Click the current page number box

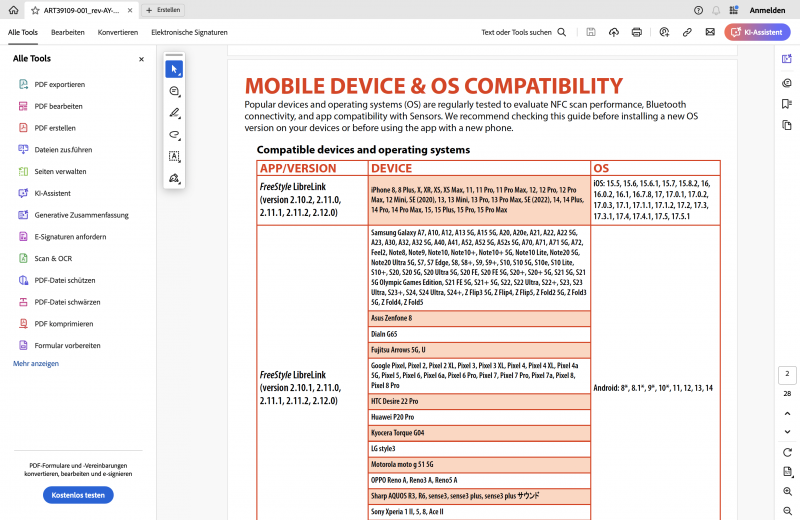pos(787,375)
